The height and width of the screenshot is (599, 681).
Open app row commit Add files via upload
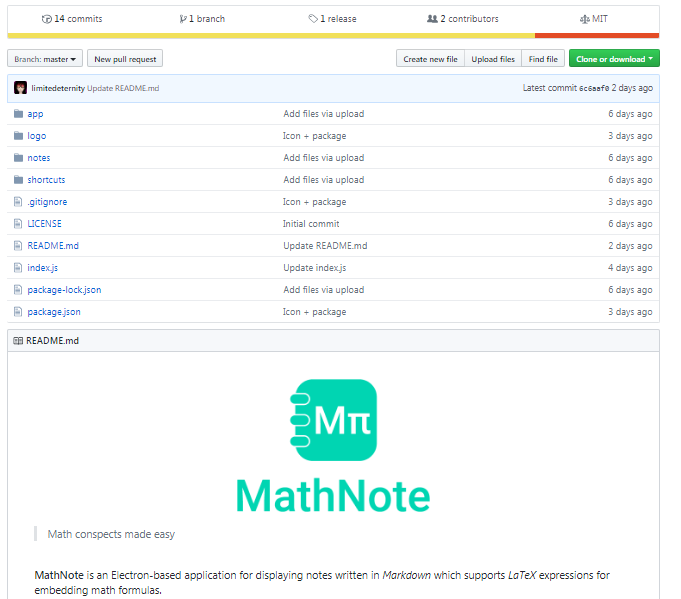point(324,114)
